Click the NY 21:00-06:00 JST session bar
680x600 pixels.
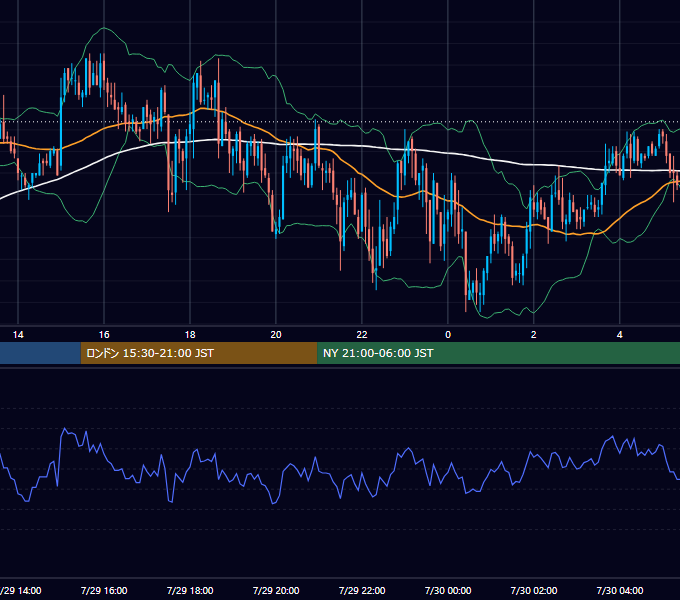(x=499, y=353)
